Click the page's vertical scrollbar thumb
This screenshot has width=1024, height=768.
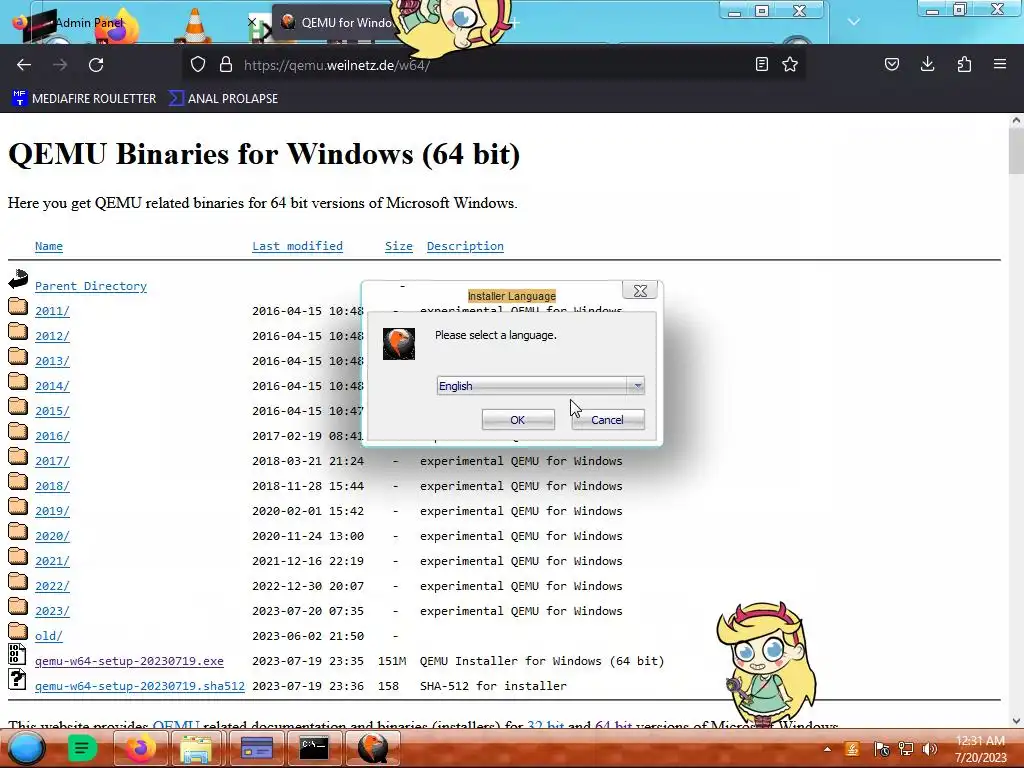tap(1016, 151)
